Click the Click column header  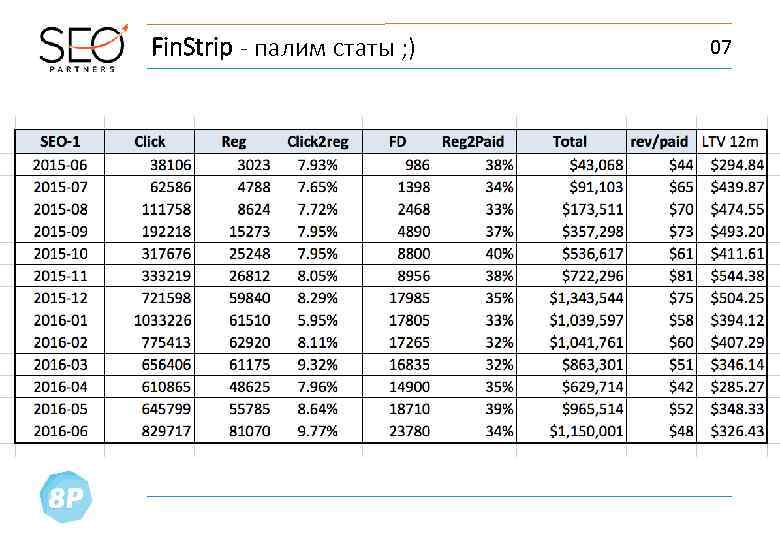point(150,142)
